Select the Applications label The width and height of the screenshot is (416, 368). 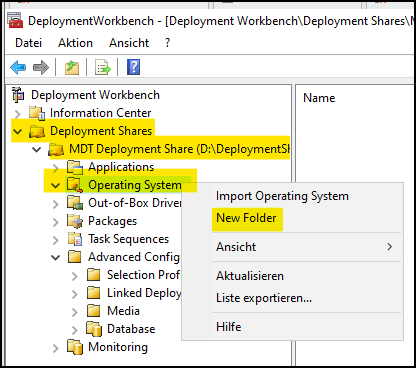click(x=121, y=167)
